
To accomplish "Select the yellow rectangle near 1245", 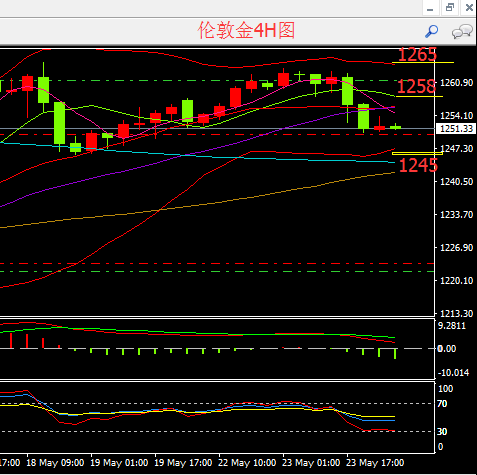I will tap(417, 153).
